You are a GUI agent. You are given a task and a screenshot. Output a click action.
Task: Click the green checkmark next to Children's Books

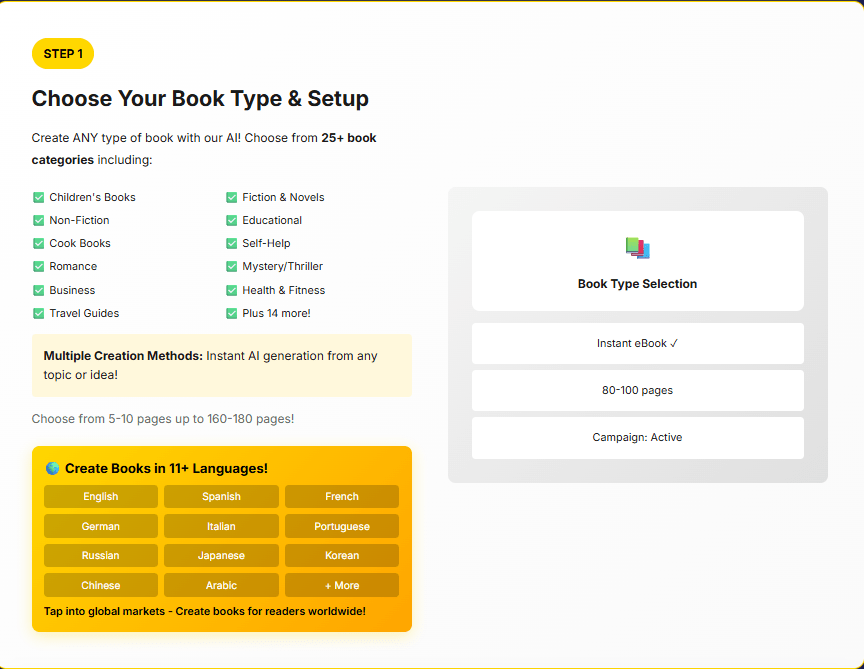point(39,197)
